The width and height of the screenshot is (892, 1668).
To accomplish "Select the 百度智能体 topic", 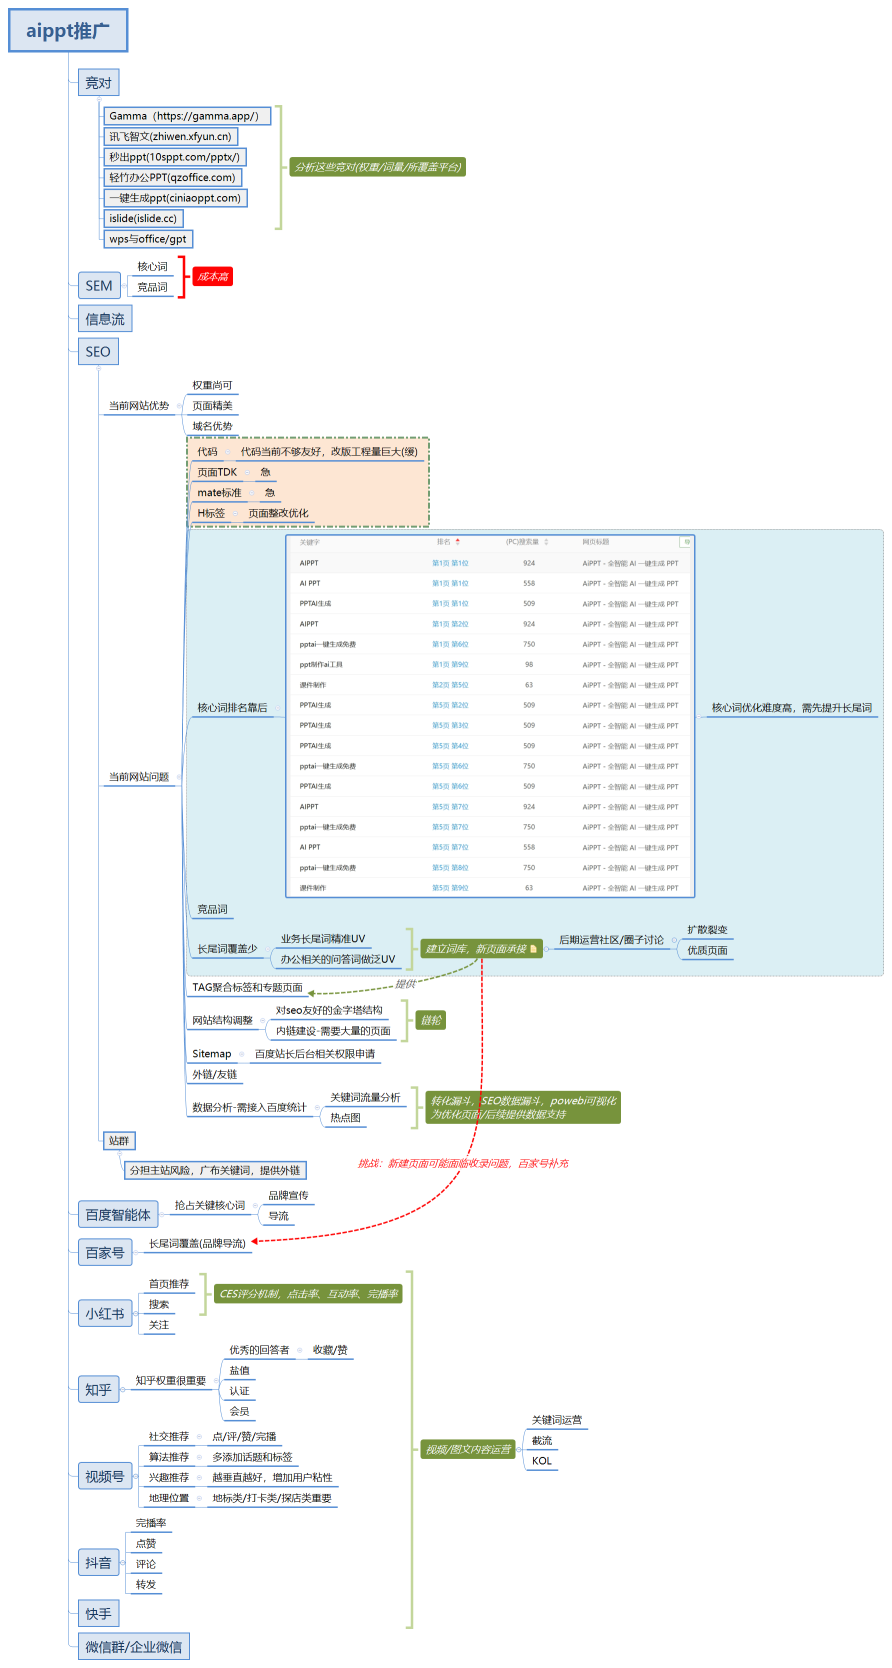I will (118, 1215).
